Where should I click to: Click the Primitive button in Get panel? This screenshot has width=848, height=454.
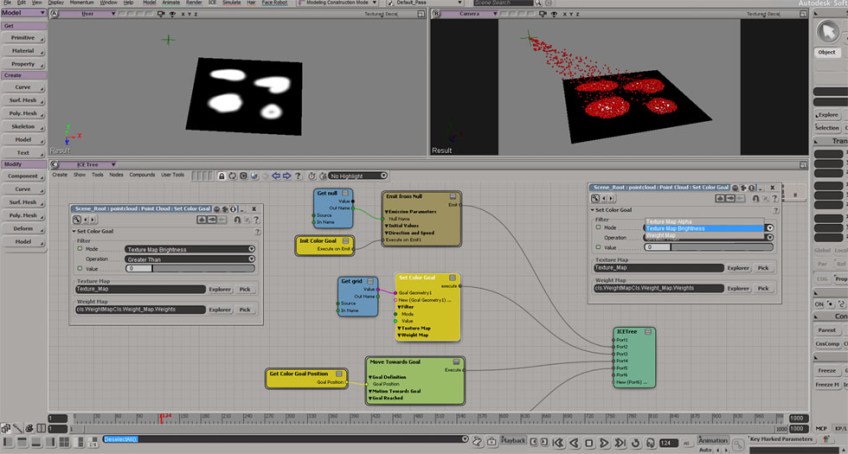coord(23,36)
